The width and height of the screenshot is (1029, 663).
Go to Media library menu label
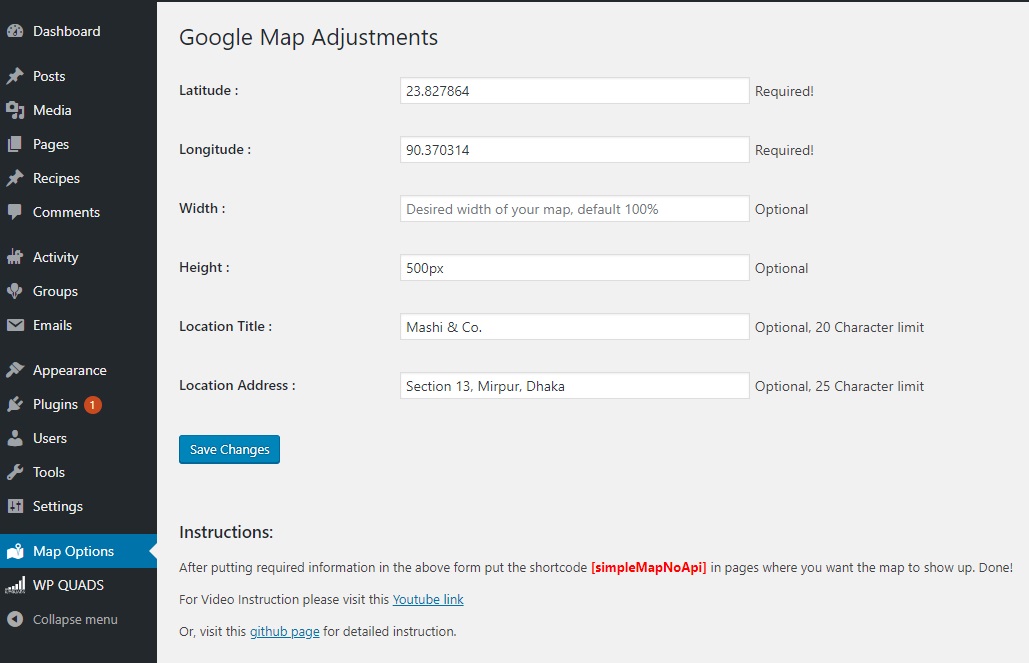(x=52, y=110)
